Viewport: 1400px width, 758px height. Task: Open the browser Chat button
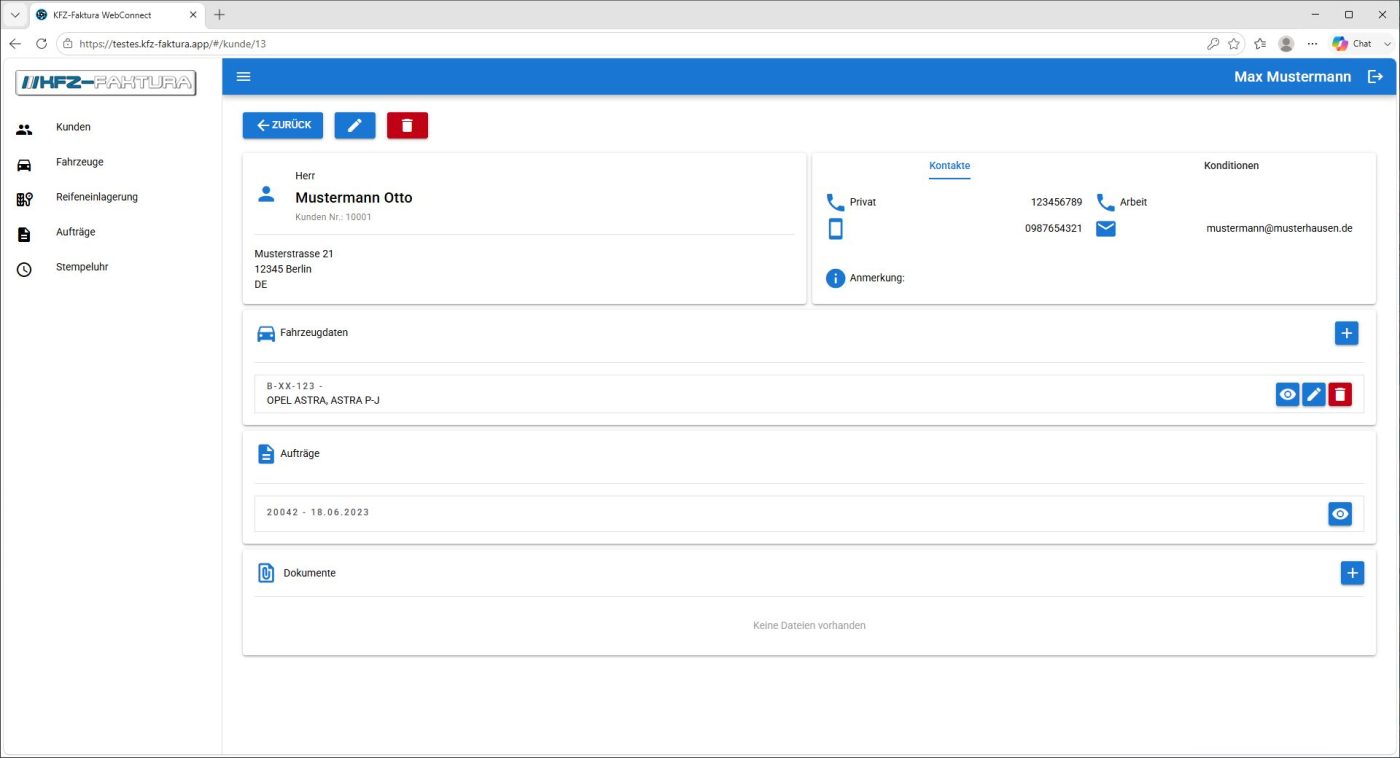[x=1352, y=44]
